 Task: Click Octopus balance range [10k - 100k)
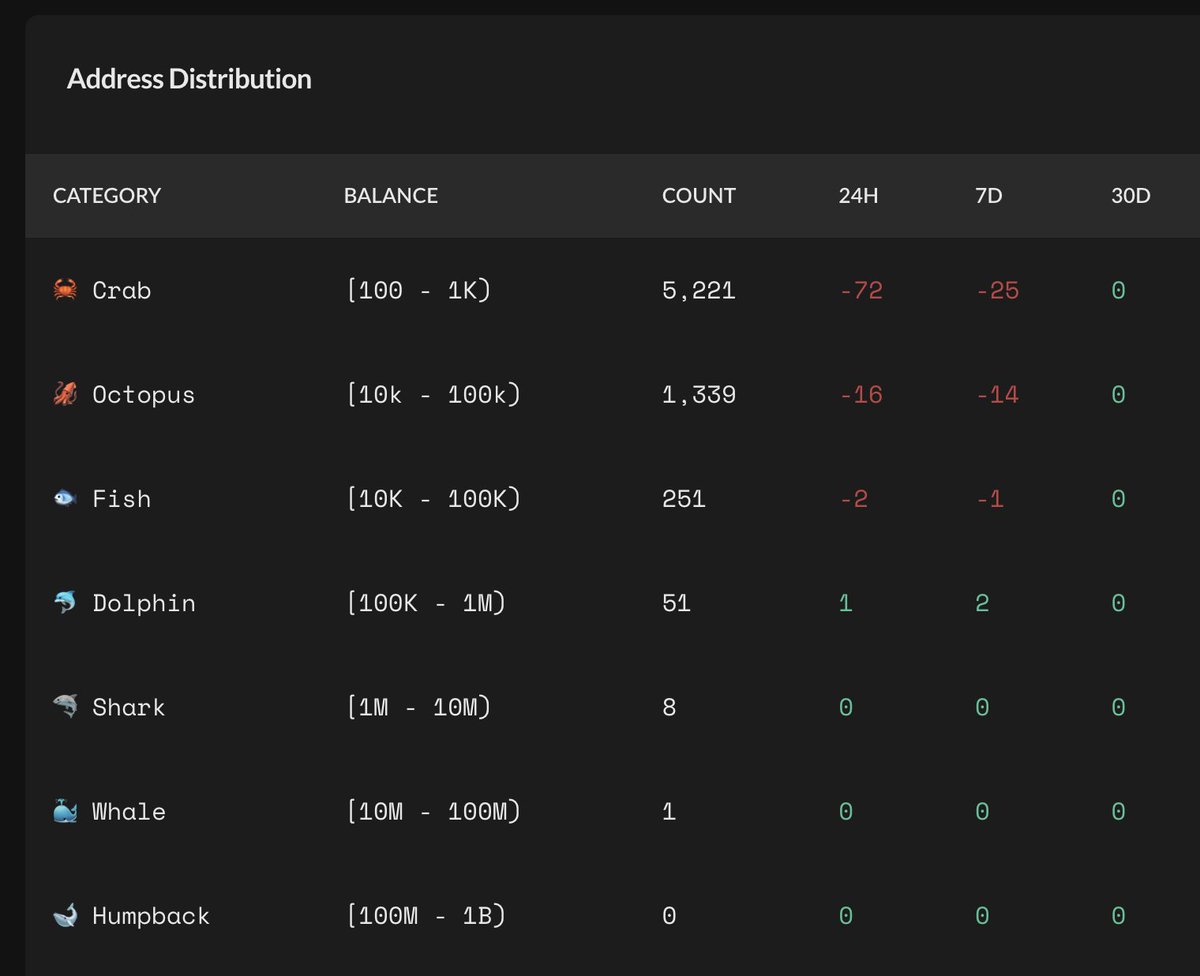[434, 395]
